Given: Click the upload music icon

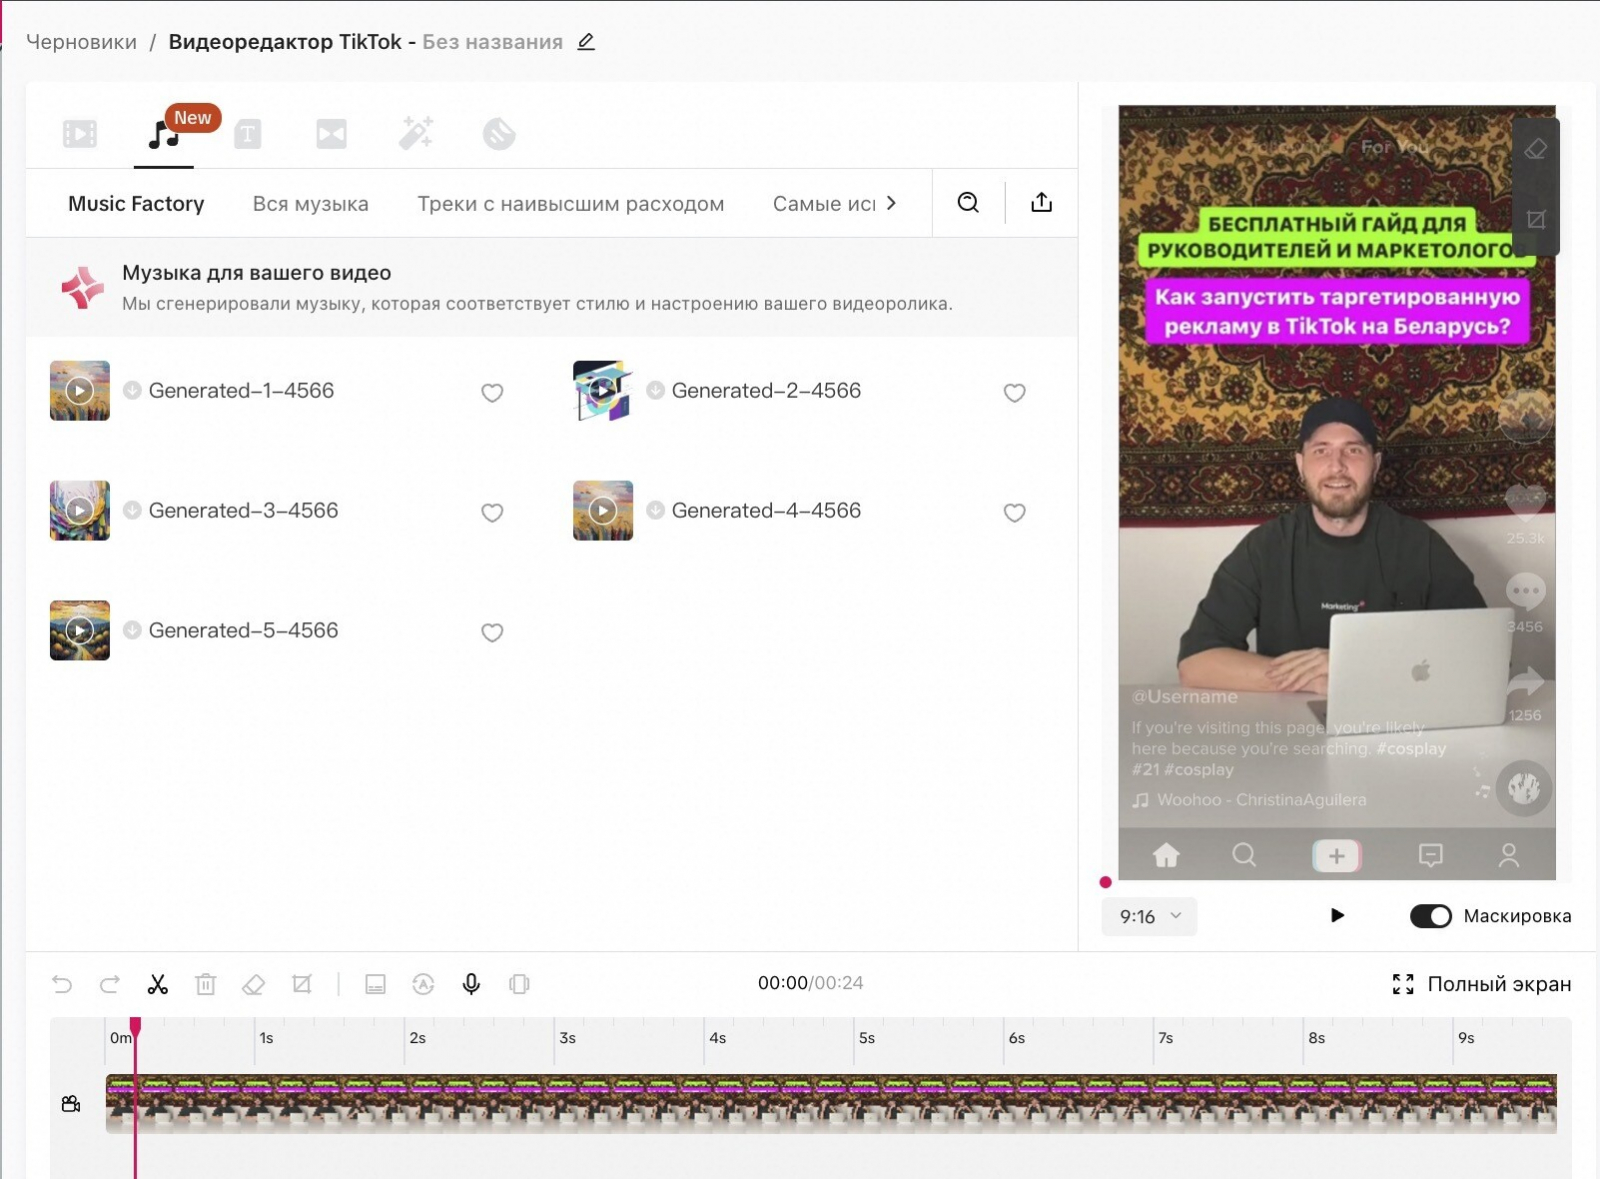Looking at the screenshot, I should tap(1042, 202).
